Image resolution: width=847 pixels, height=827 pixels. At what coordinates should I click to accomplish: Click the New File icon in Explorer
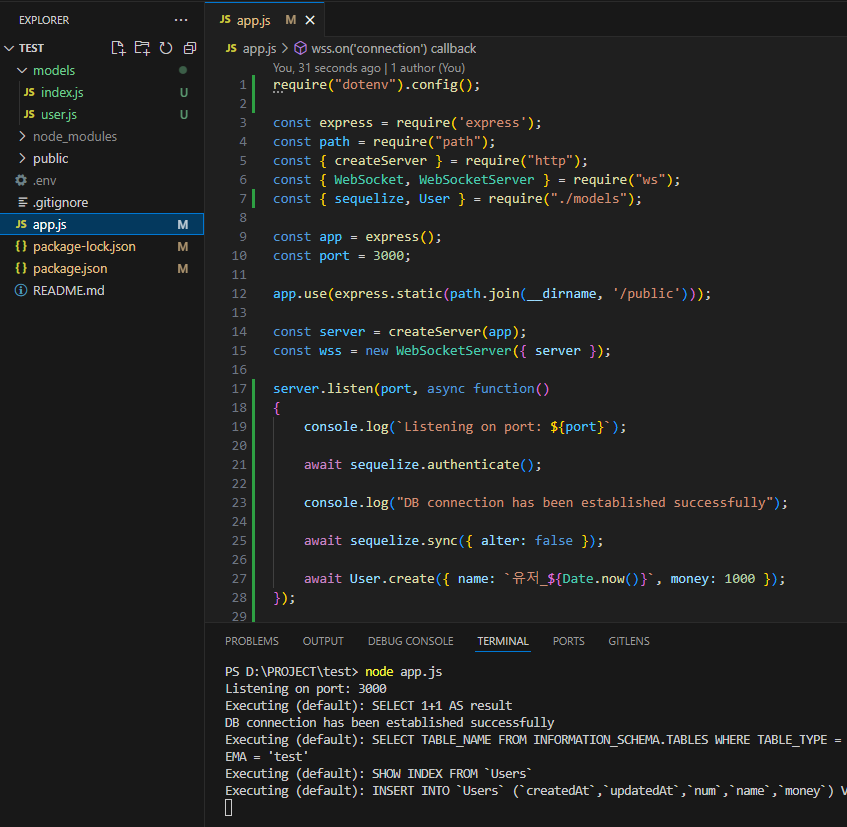pos(118,48)
